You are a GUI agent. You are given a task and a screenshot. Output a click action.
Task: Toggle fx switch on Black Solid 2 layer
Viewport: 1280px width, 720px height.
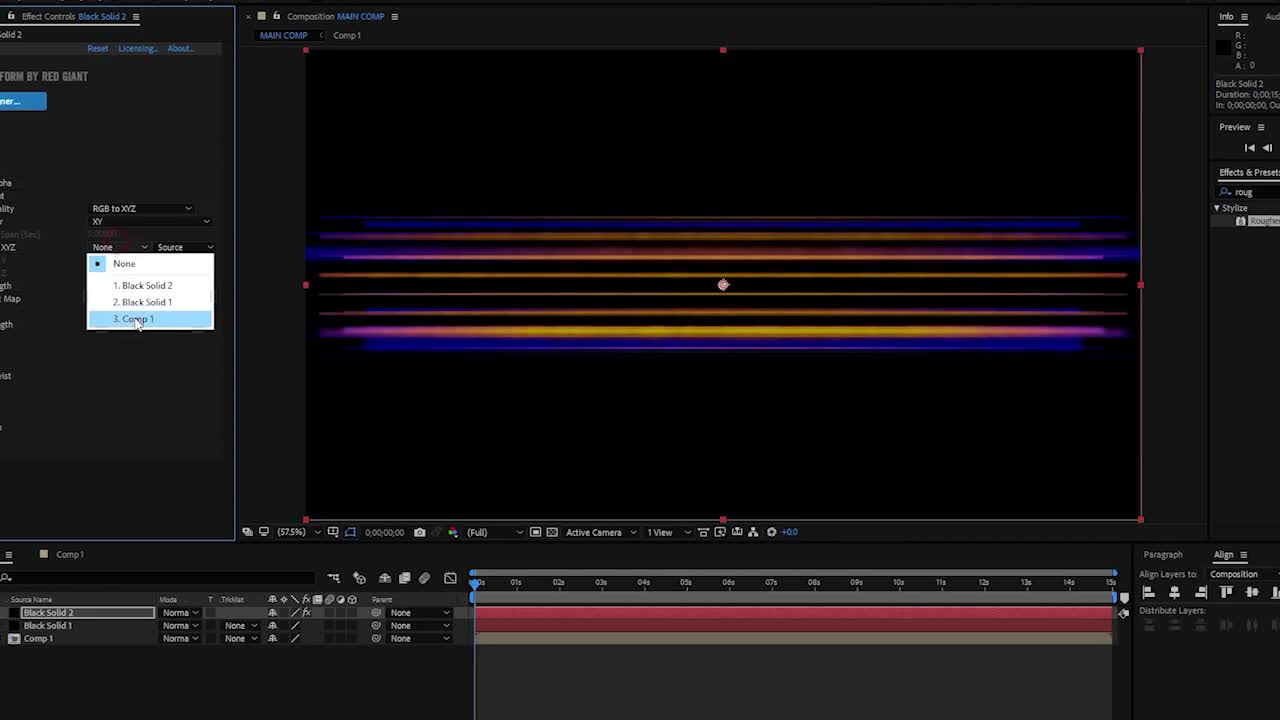coord(307,613)
